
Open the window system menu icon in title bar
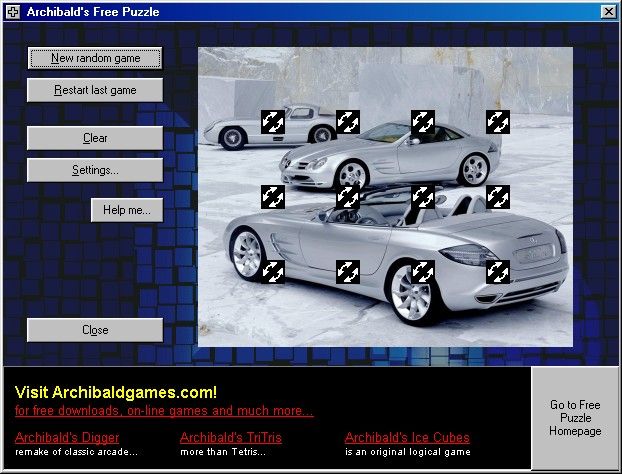click(11, 11)
